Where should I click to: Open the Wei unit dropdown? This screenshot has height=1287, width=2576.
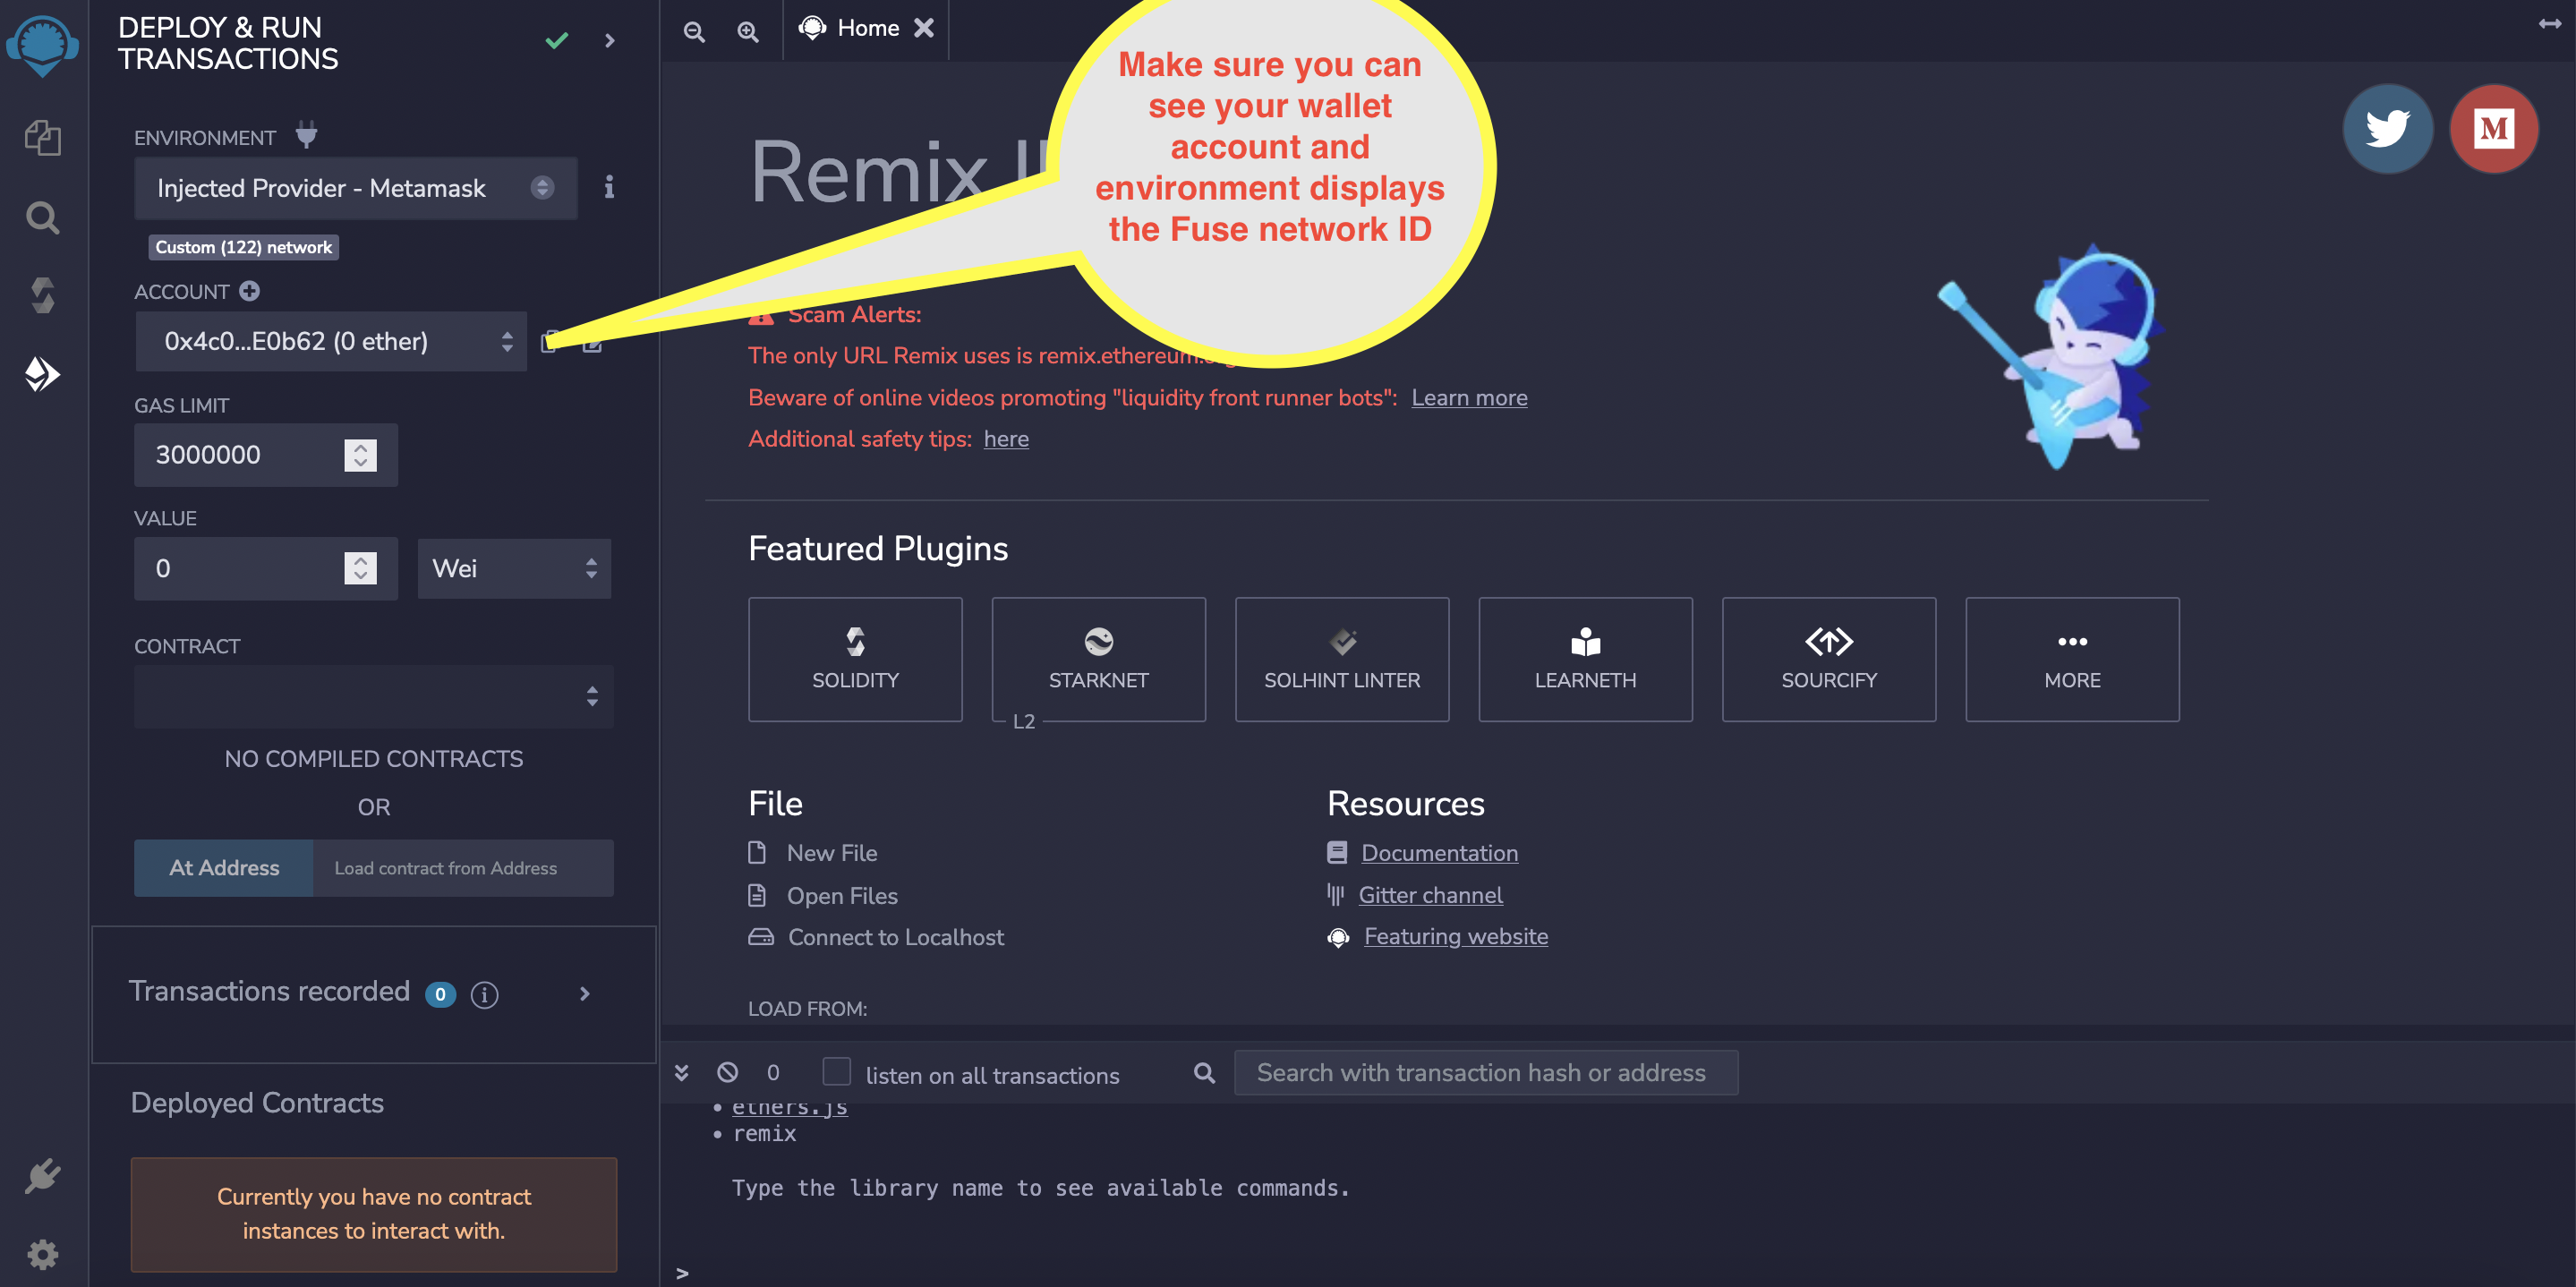tap(514, 568)
